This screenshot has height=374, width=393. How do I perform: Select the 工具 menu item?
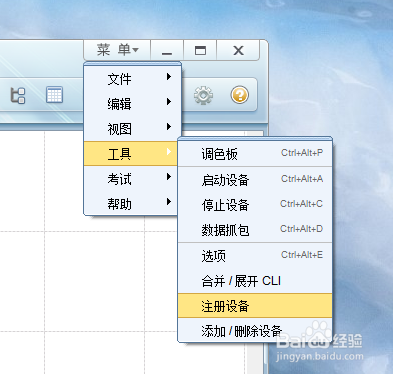(131, 154)
